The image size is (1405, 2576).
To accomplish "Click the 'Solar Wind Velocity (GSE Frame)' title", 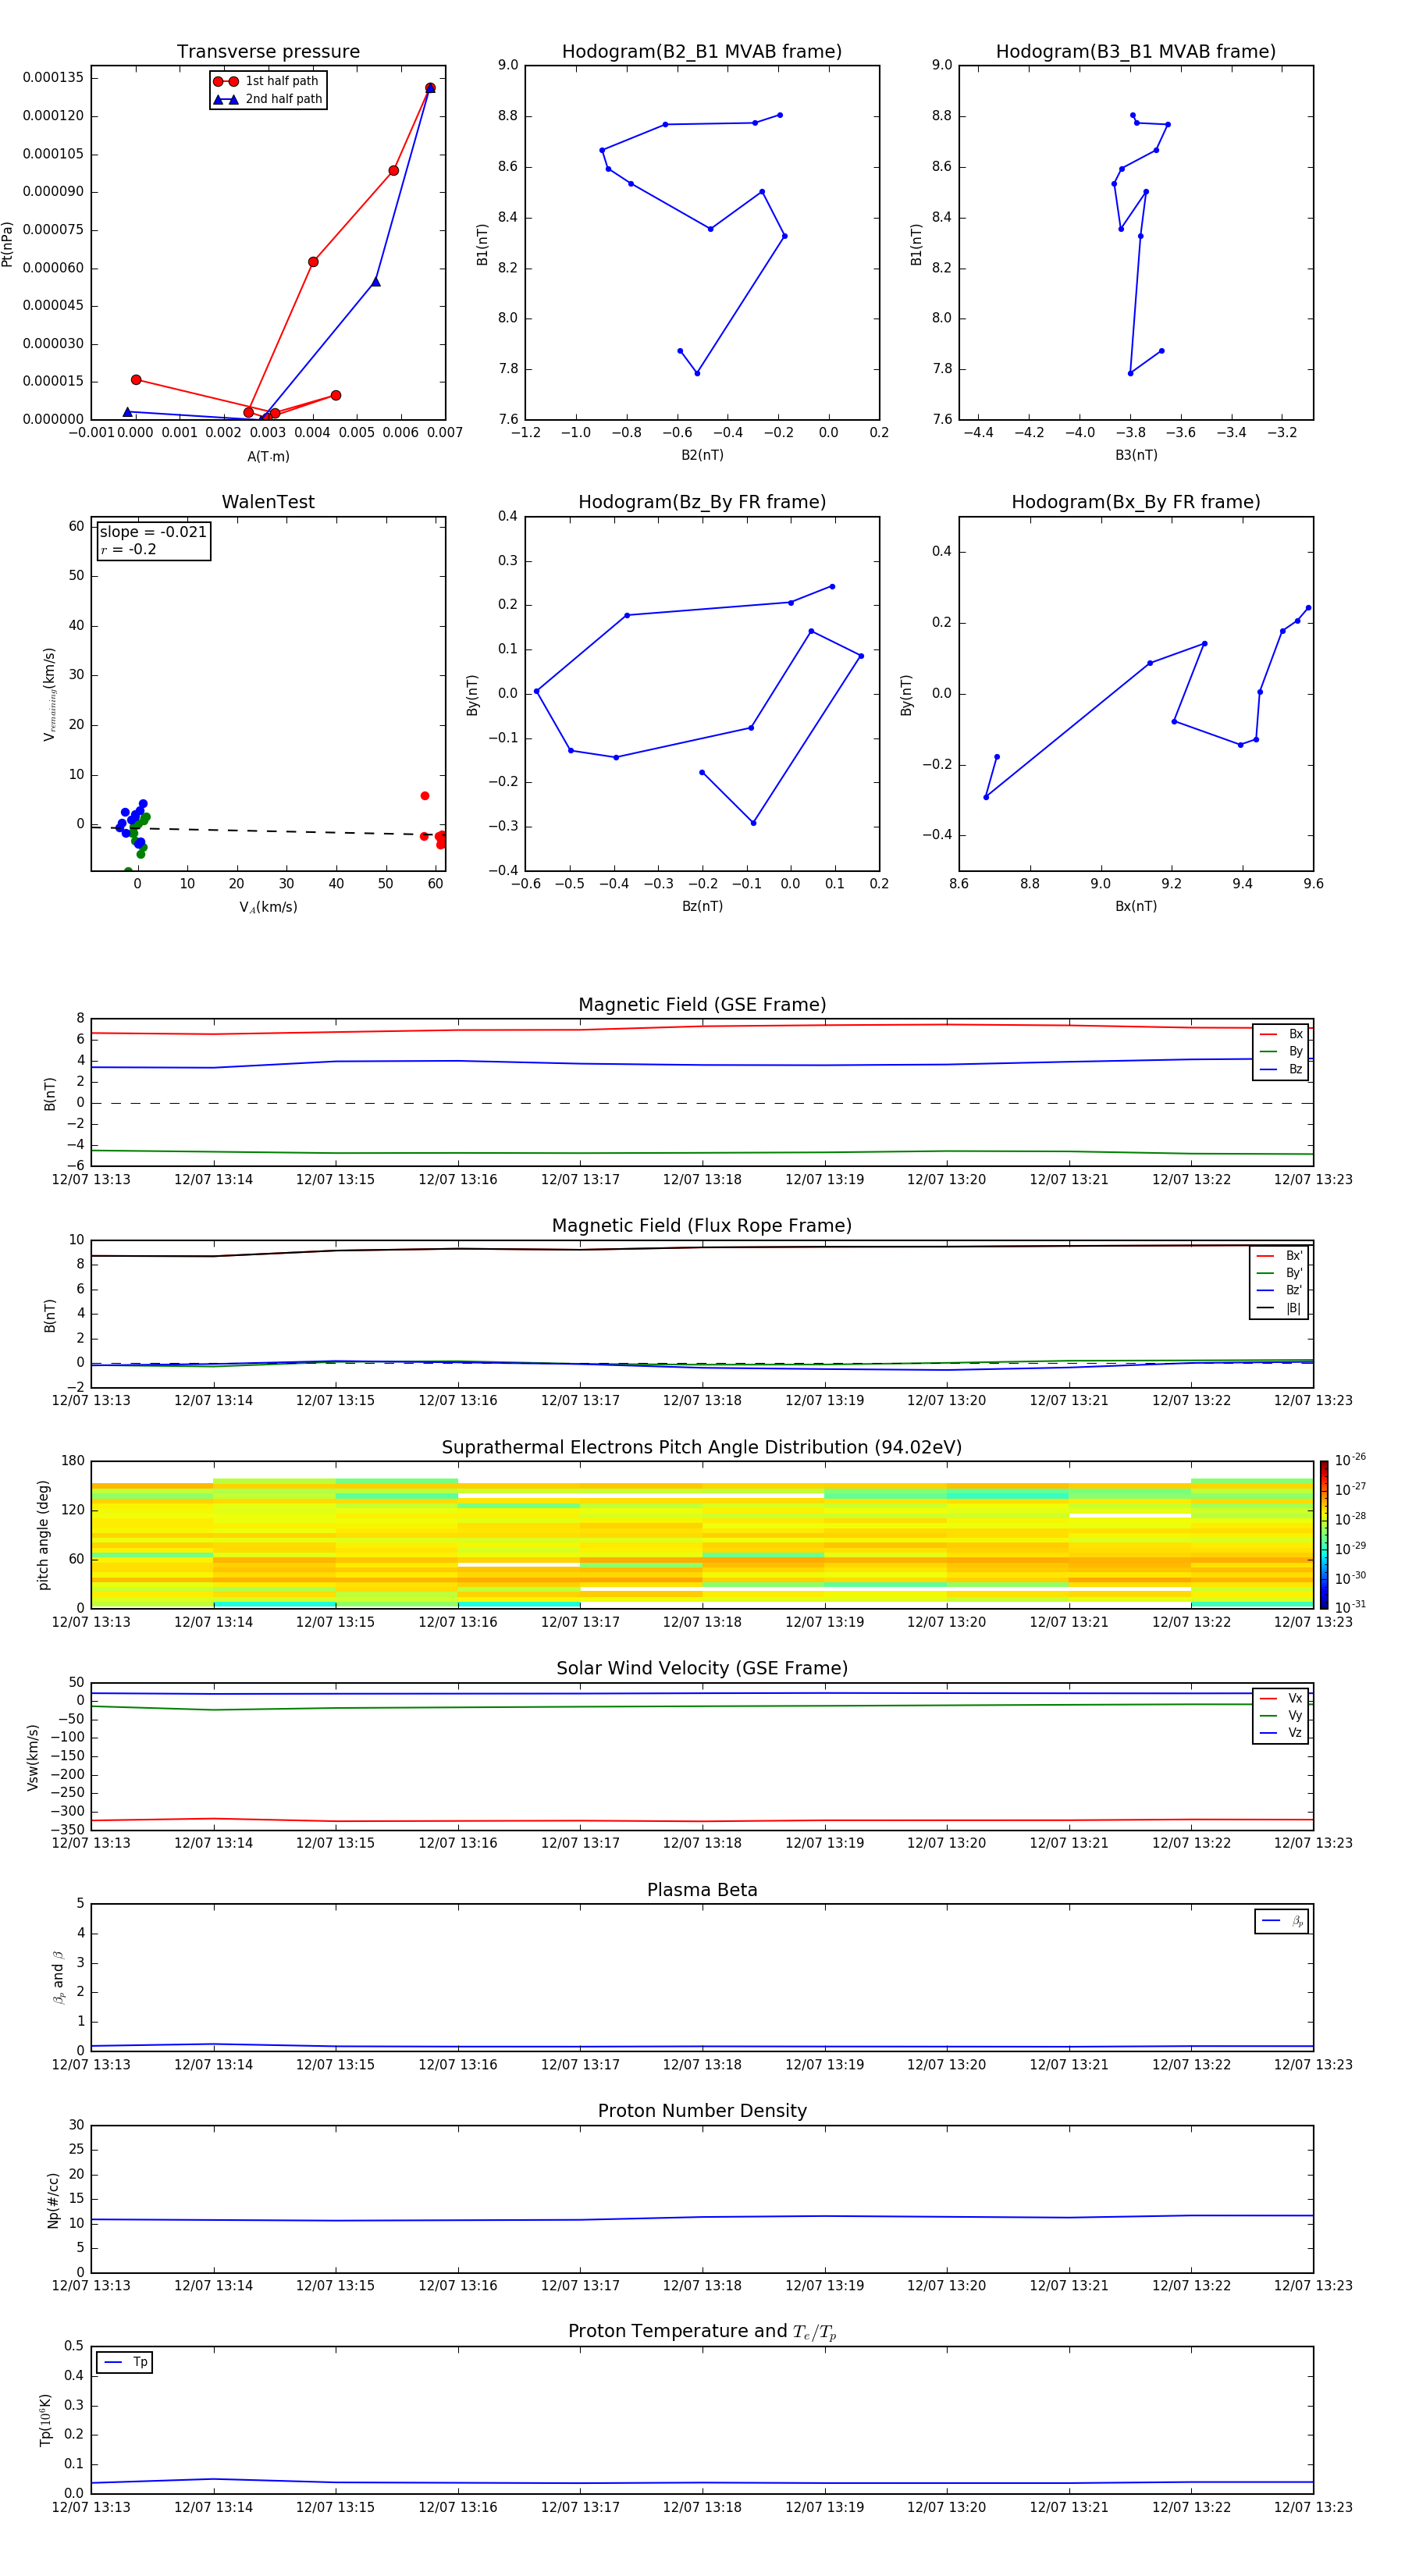I will tap(702, 1668).
